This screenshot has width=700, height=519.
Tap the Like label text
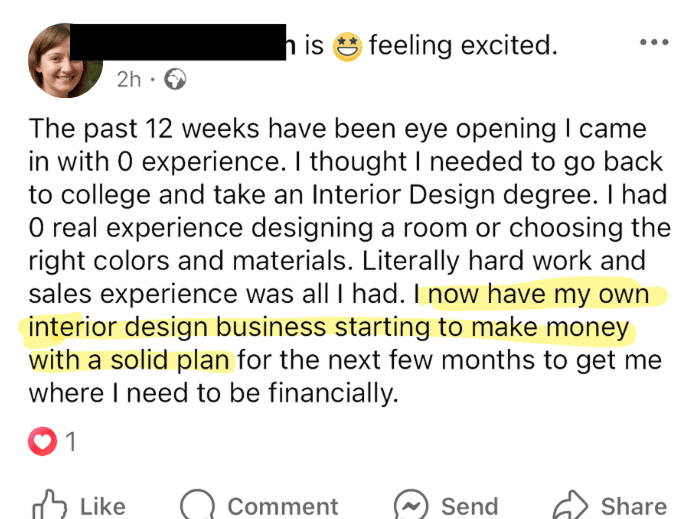click(x=102, y=506)
